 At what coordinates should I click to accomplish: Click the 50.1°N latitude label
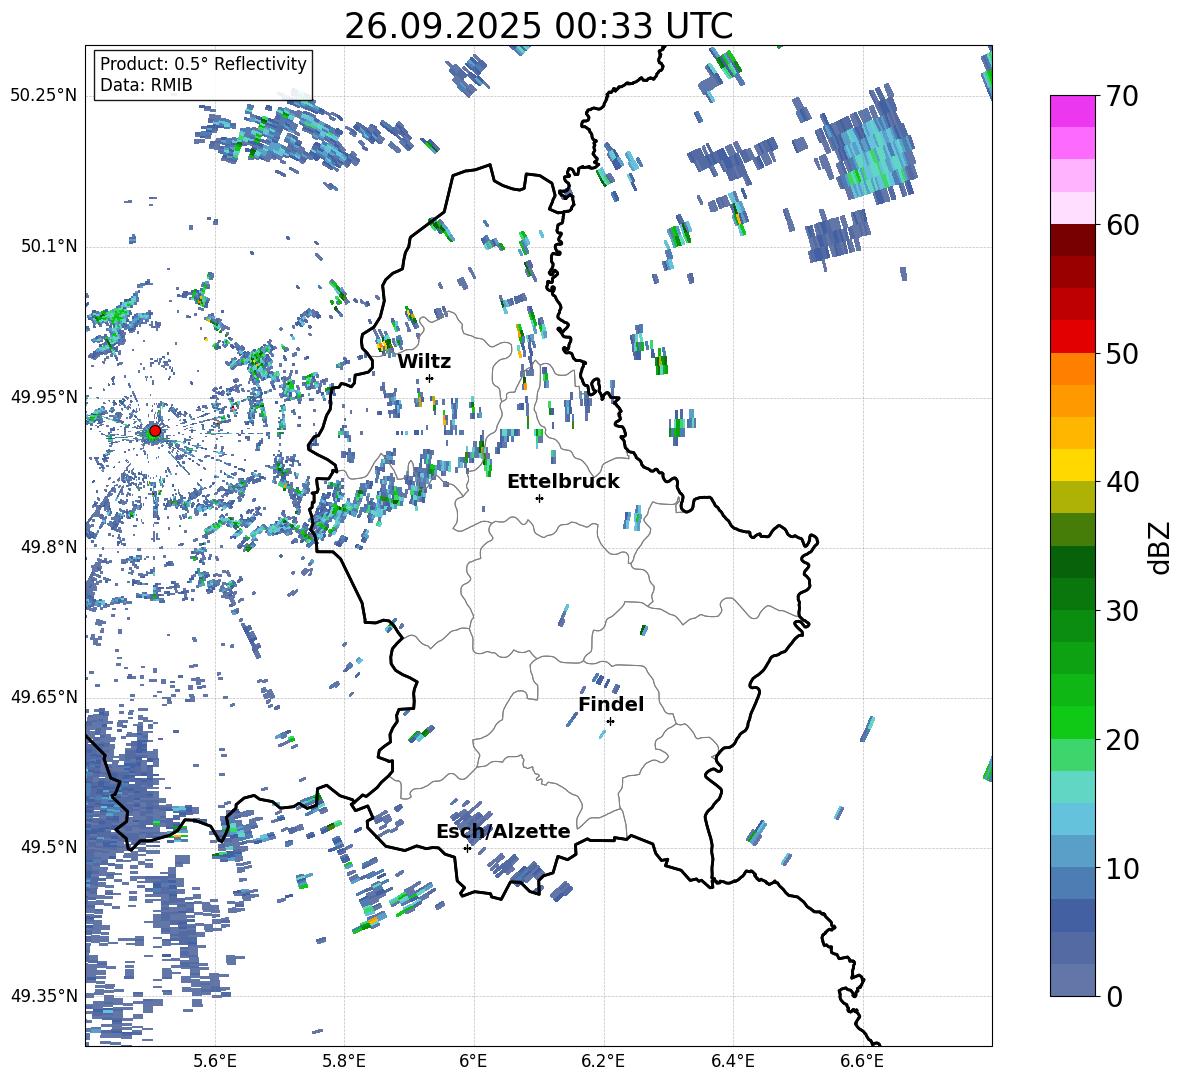coord(48,246)
